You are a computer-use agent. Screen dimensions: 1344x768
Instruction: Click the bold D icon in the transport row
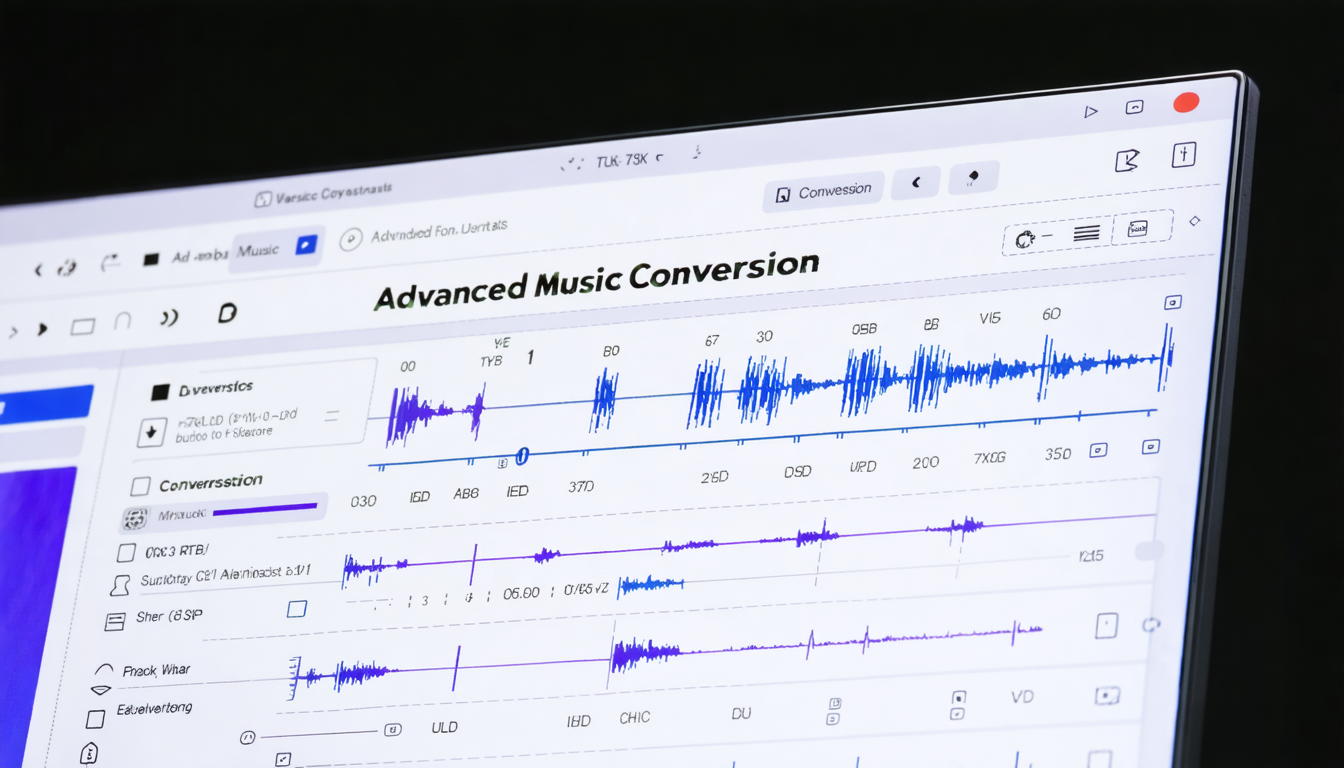[227, 313]
